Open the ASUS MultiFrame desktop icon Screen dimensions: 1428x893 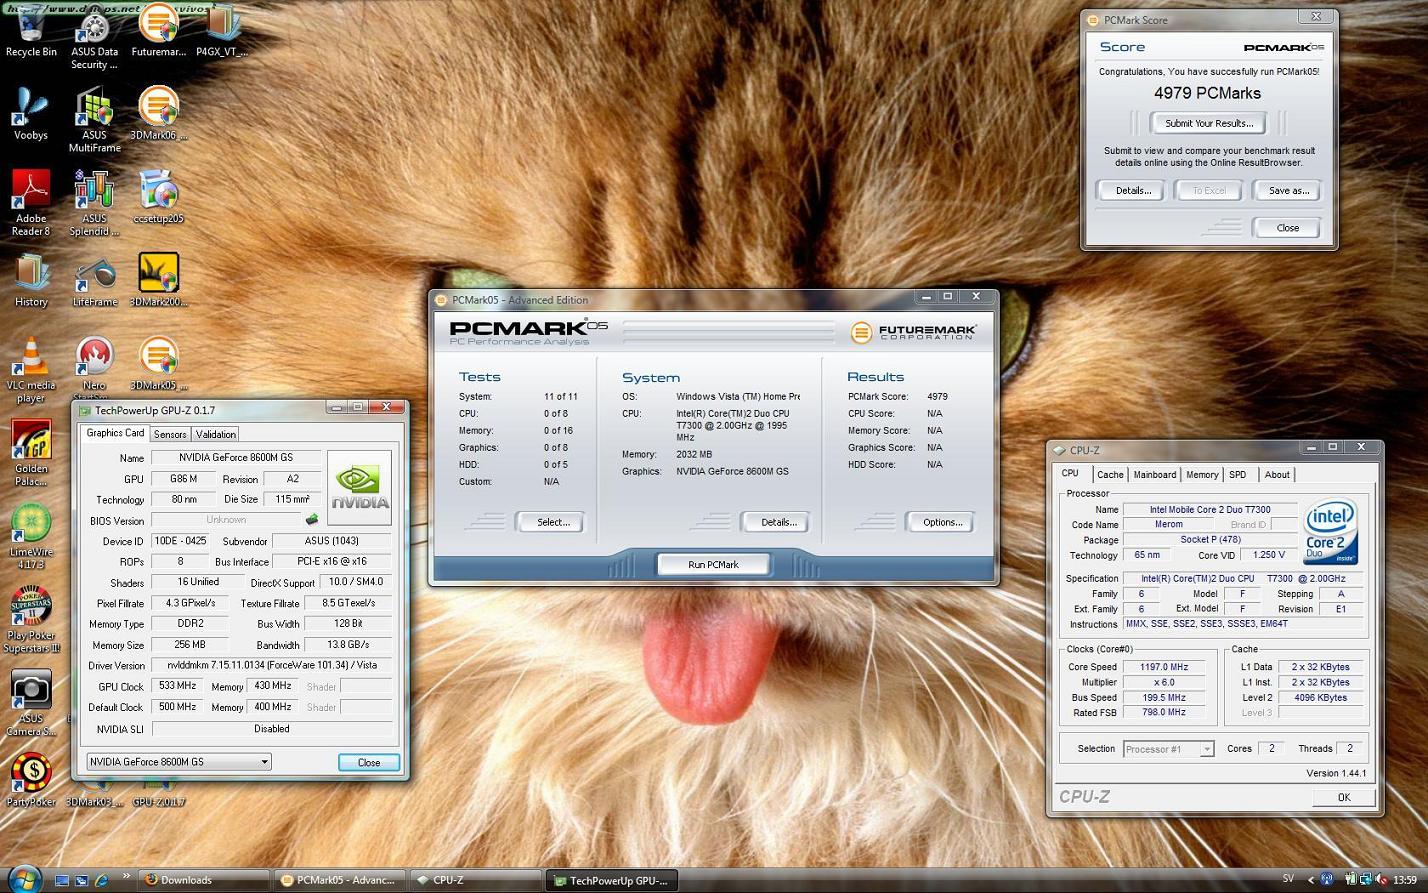pos(94,120)
